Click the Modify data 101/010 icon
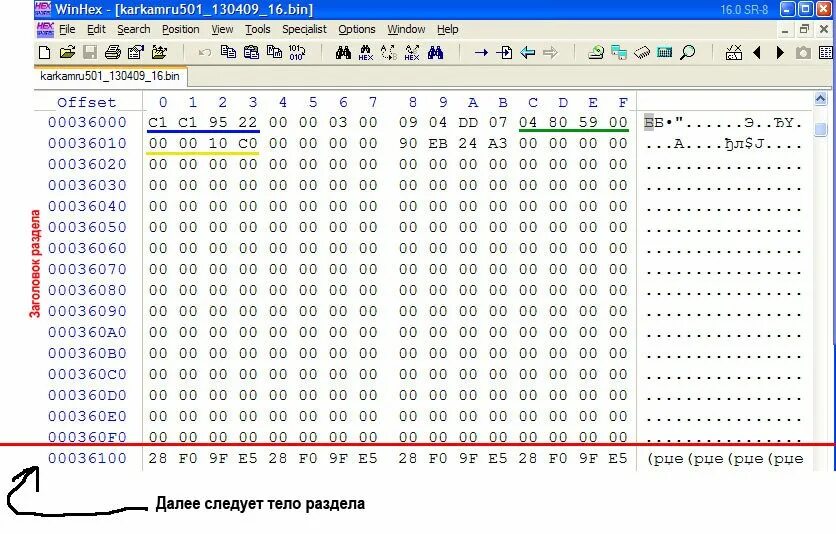Viewport: 836px width, 534px height. 297,52
